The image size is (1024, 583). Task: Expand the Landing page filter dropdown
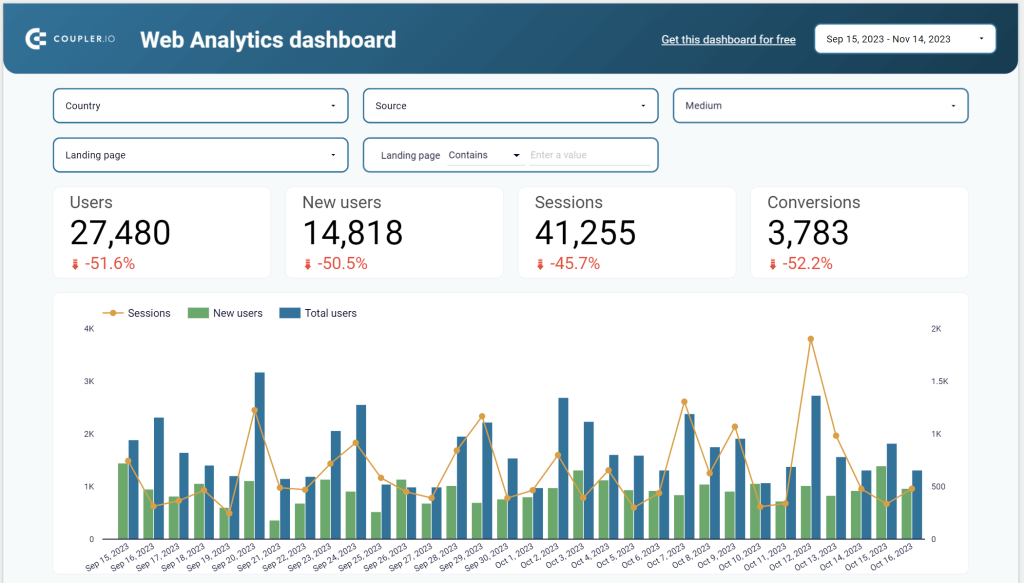[200, 155]
